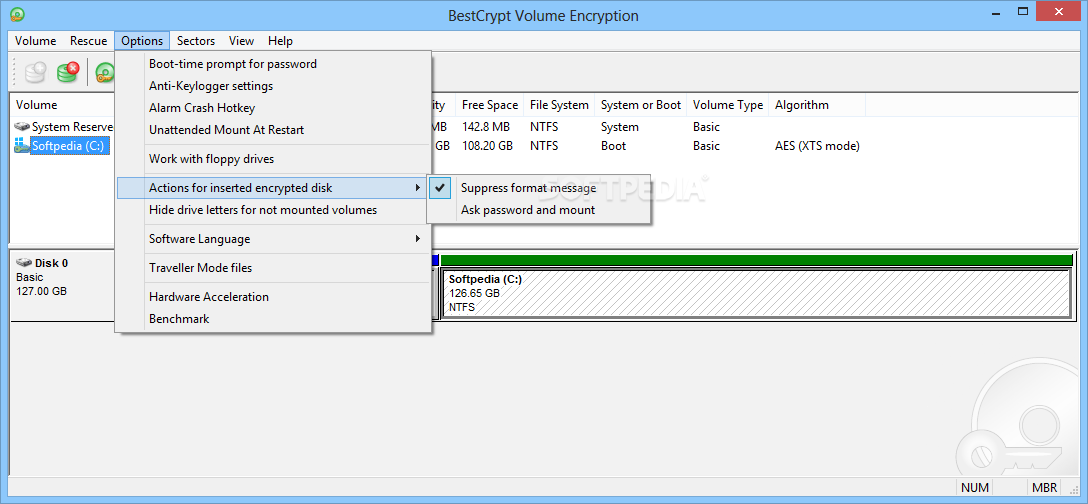
Task: Click the green bar above Softpedia (C:) partition
Action: tap(756, 260)
